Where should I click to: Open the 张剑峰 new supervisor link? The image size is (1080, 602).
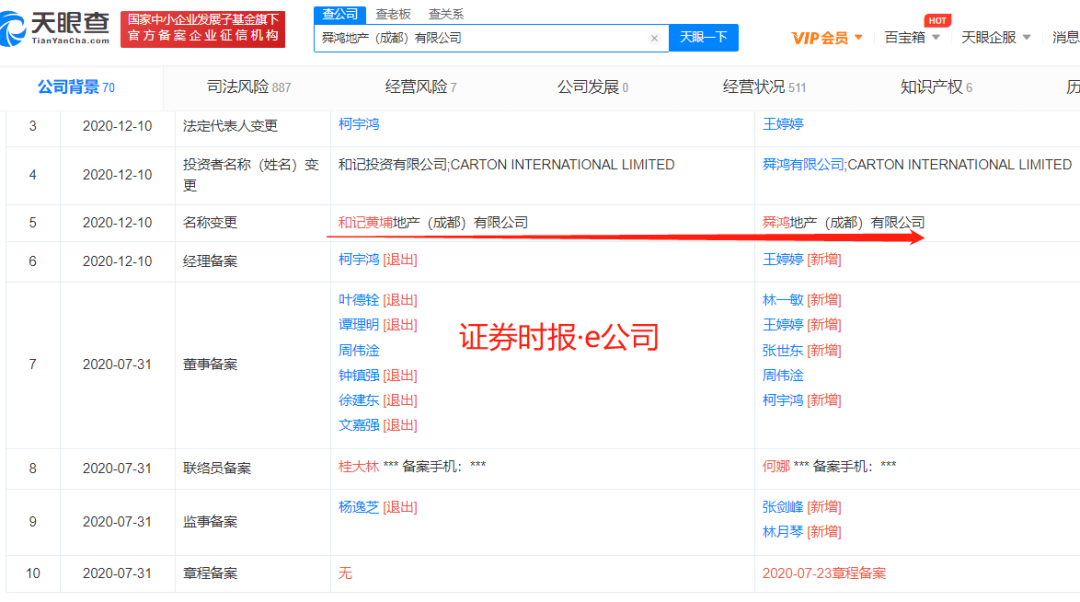pyautogui.click(x=783, y=508)
